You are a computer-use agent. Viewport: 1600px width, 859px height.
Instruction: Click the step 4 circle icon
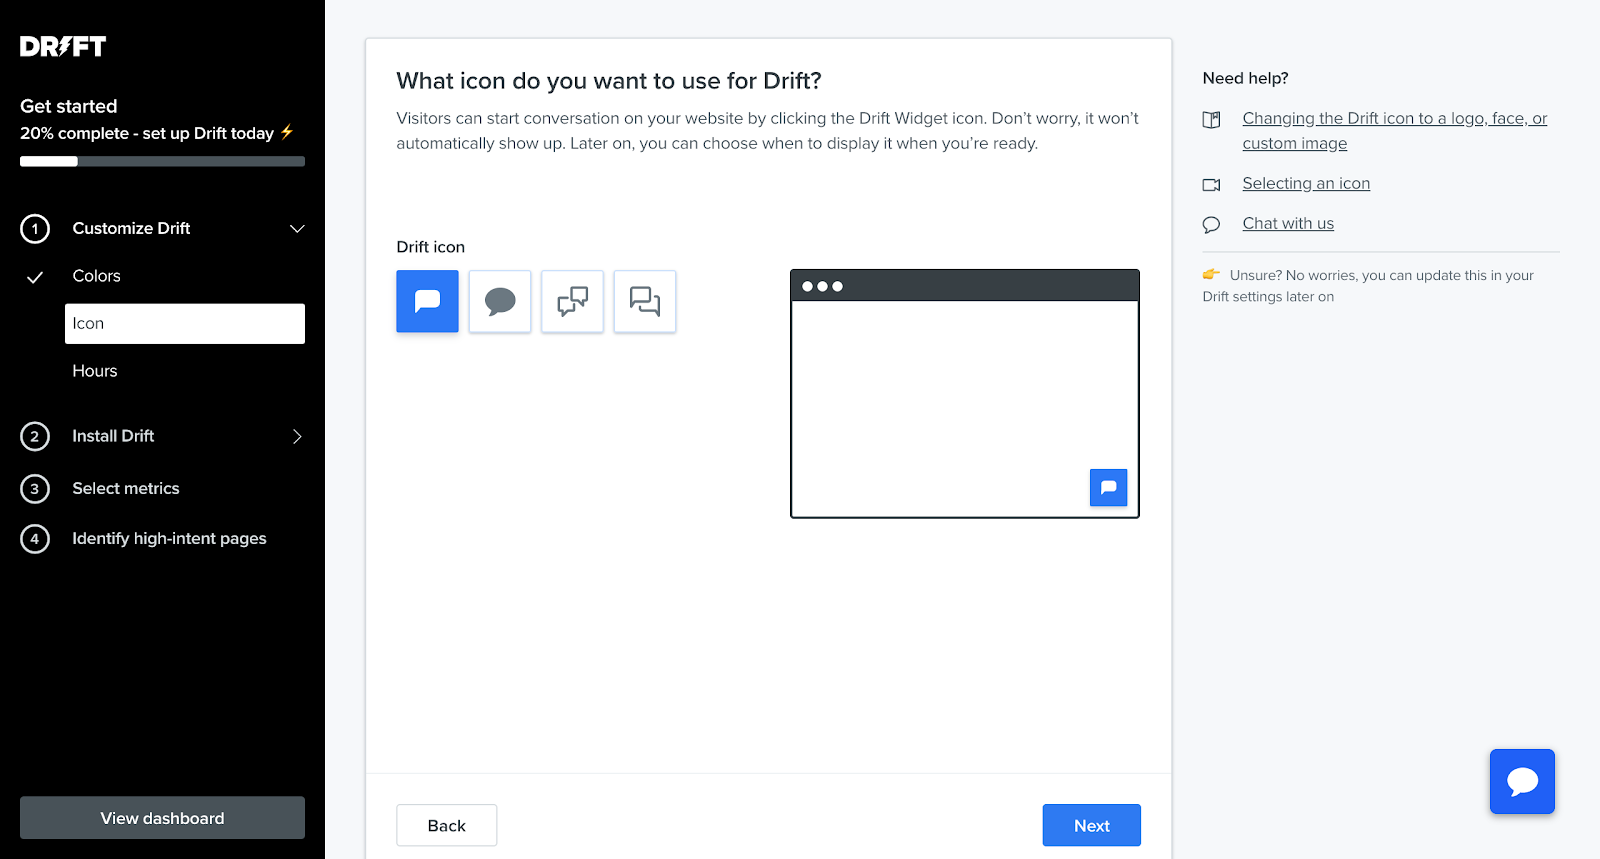point(35,539)
